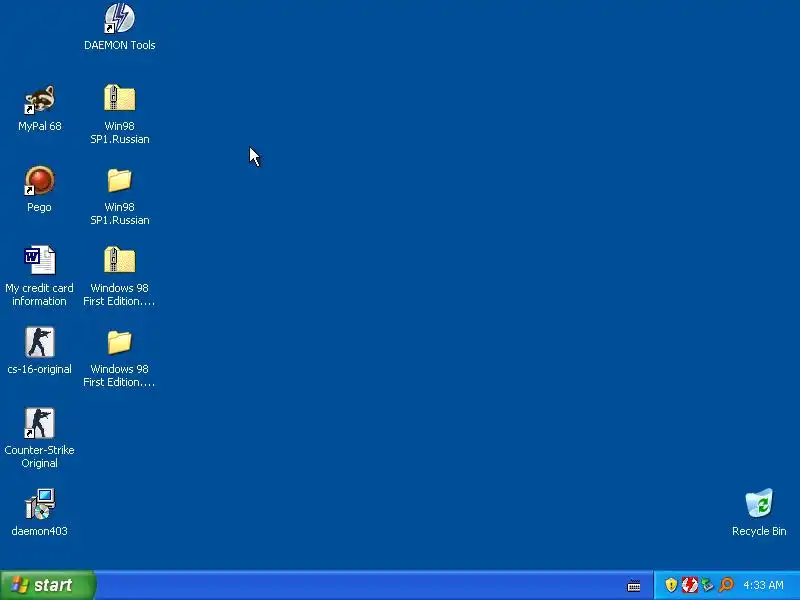Click the 4:33 AM taskbar clock
The image size is (800, 600).
coord(763,585)
